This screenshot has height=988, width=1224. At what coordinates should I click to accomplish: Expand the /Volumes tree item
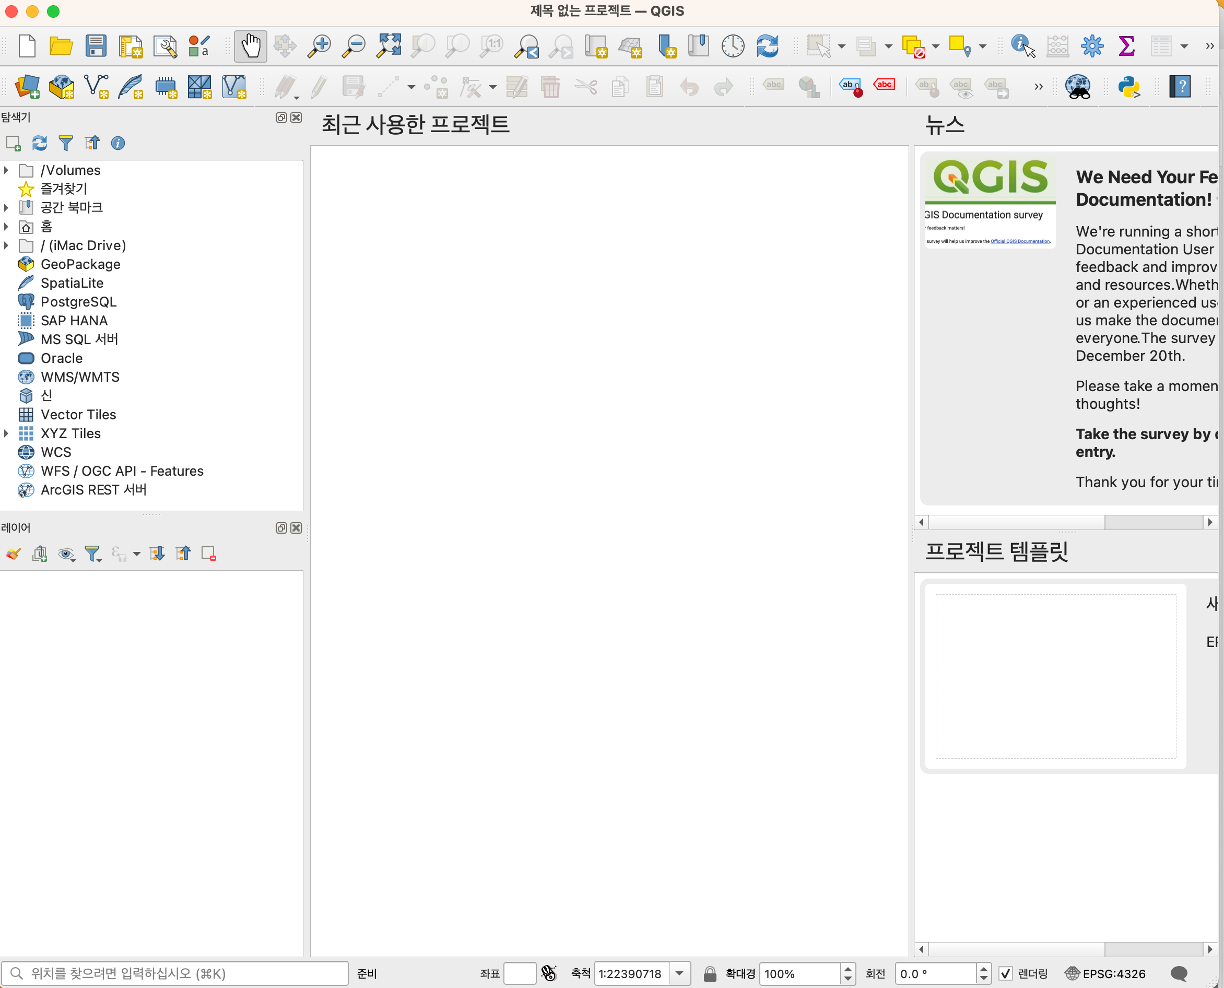coord(7,171)
